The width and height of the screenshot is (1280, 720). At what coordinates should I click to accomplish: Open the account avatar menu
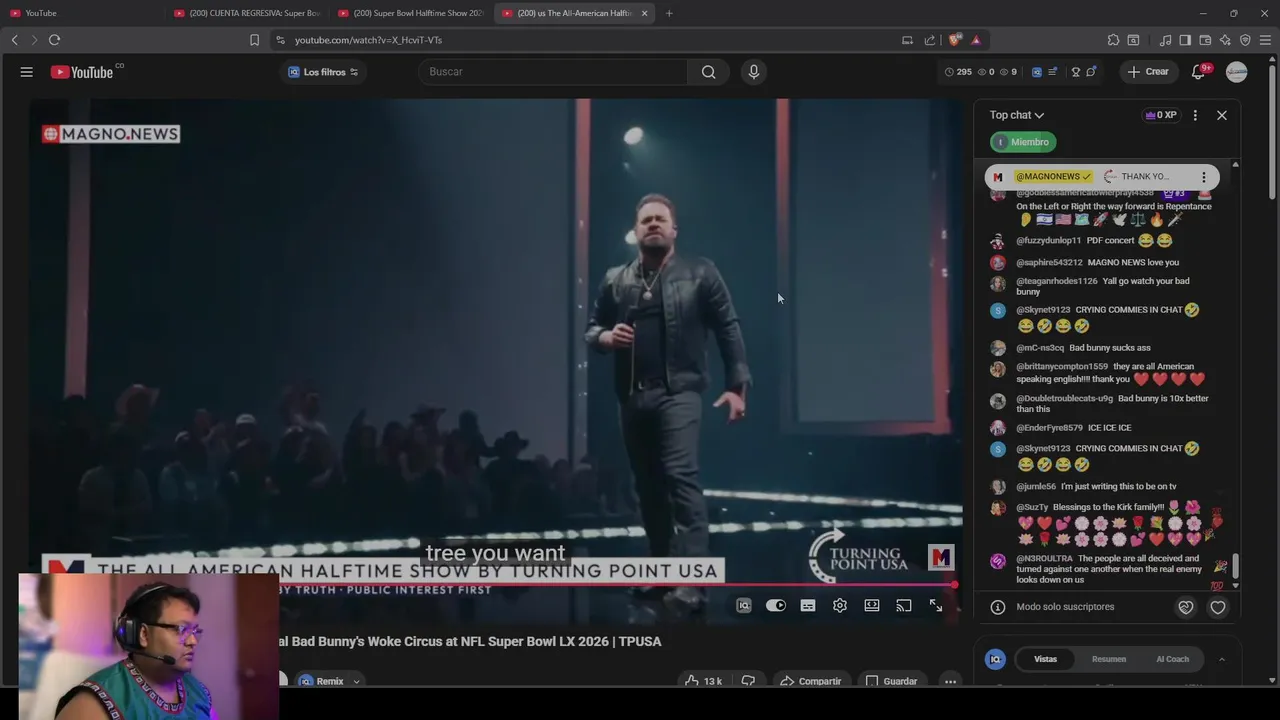coord(1237,72)
